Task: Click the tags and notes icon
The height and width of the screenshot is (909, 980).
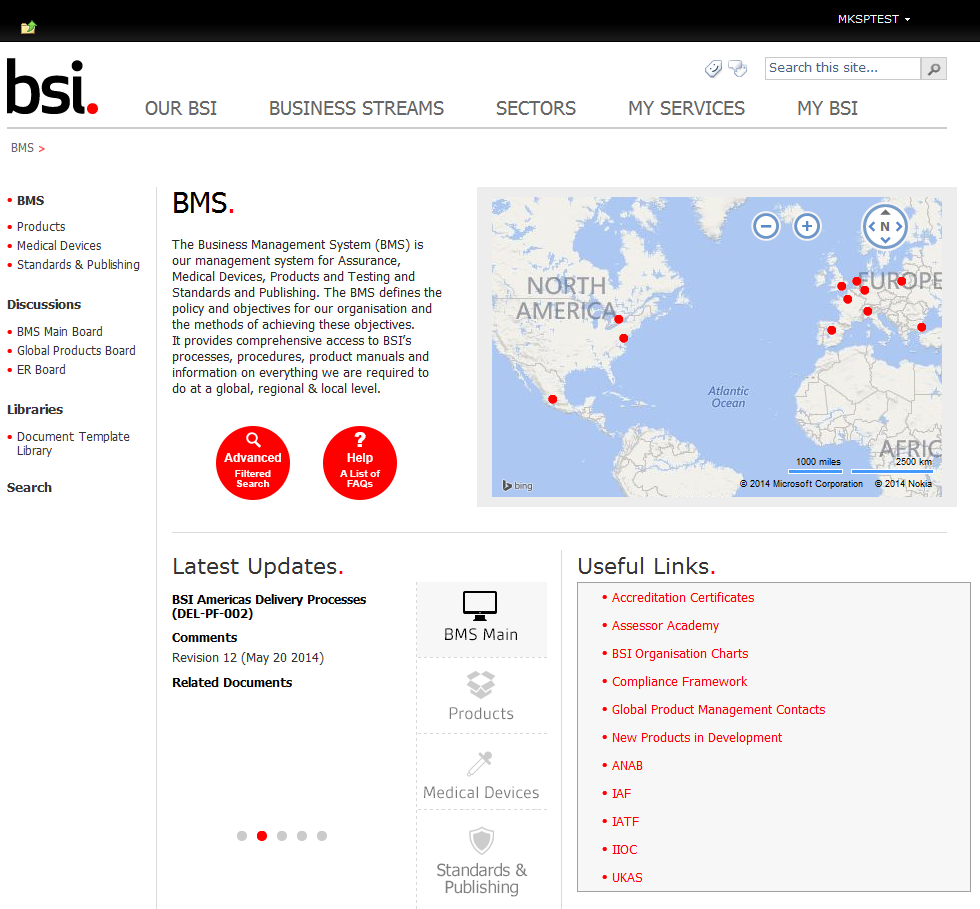Action: (738, 68)
